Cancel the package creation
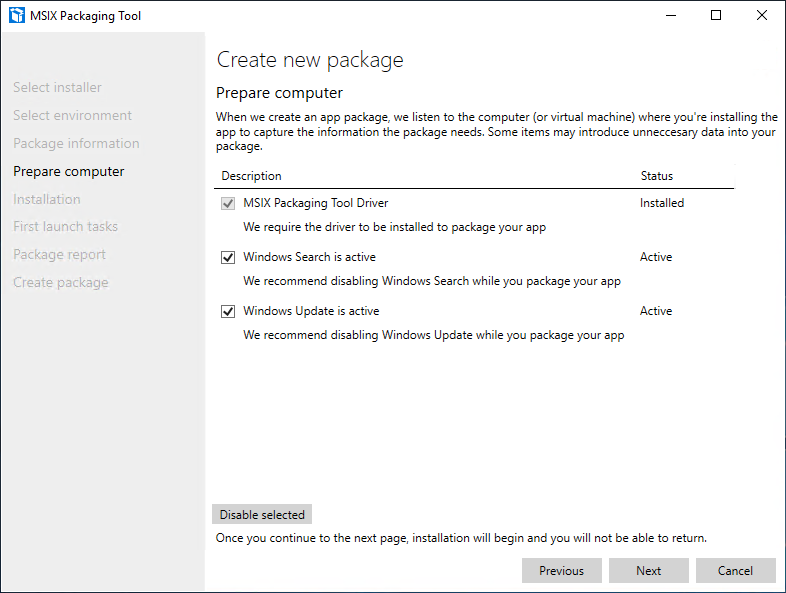The height and width of the screenshot is (593, 786). 735,570
